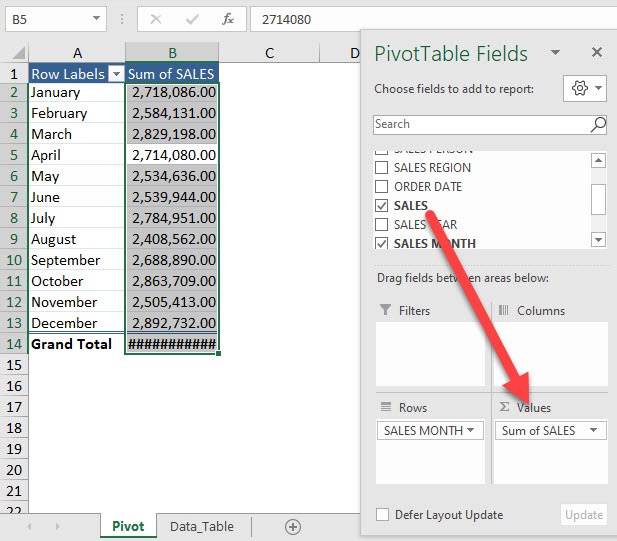Click the next sheet navigation arrow
617x541 pixels.
pos(57,526)
